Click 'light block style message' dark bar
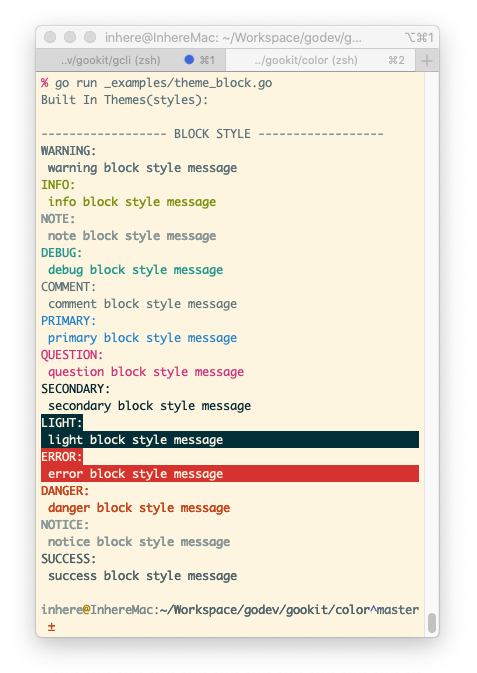This screenshot has height=673, width=477. (x=230, y=440)
